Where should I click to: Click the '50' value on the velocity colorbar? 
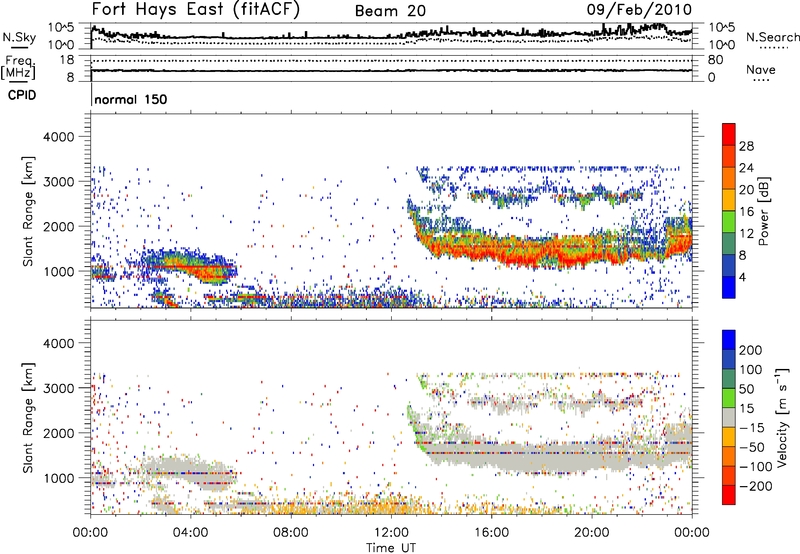(746, 389)
